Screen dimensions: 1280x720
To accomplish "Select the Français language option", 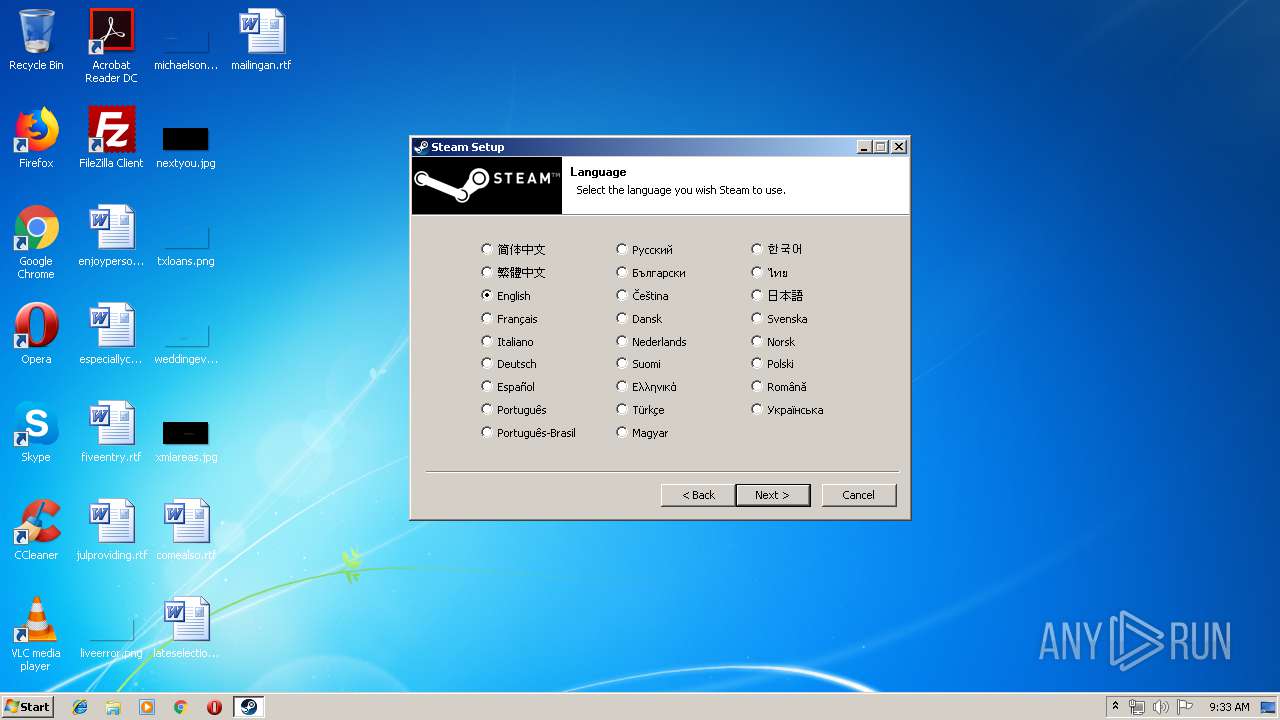I will coord(510,319).
